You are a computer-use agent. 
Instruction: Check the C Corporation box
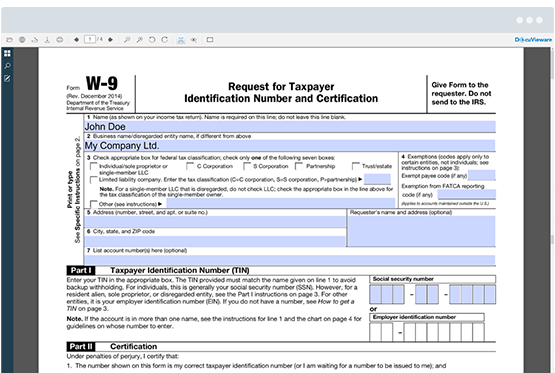pyautogui.click(x=190, y=166)
